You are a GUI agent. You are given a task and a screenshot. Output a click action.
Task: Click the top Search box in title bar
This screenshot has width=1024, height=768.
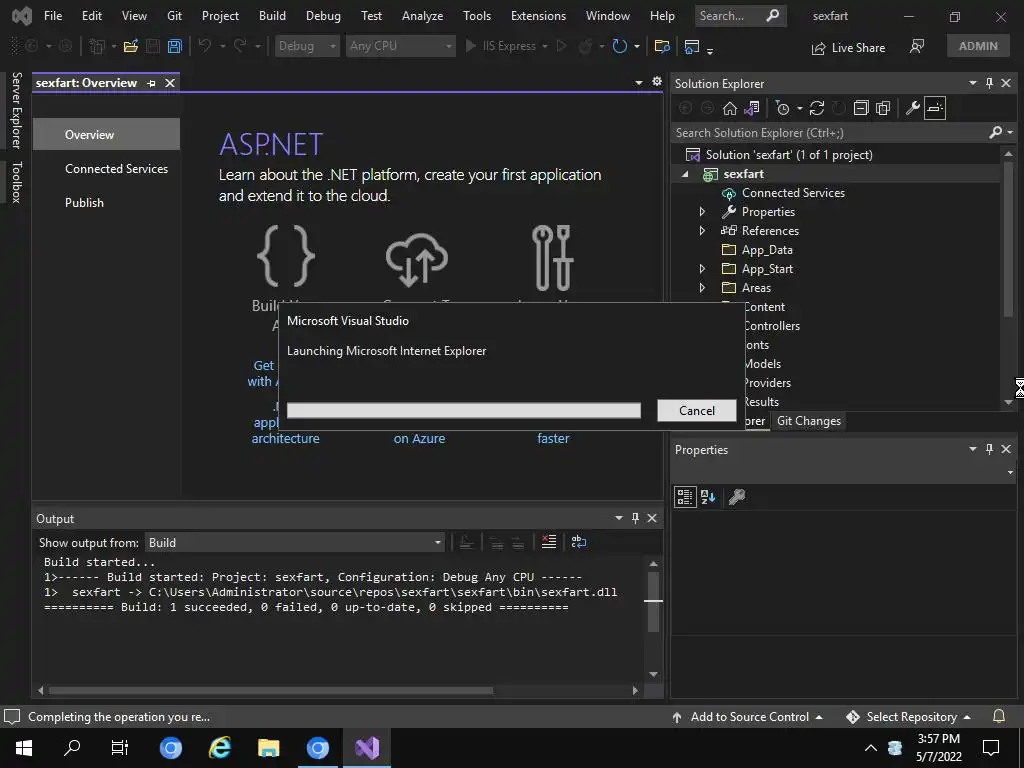pyautogui.click(x=740, y=16)
